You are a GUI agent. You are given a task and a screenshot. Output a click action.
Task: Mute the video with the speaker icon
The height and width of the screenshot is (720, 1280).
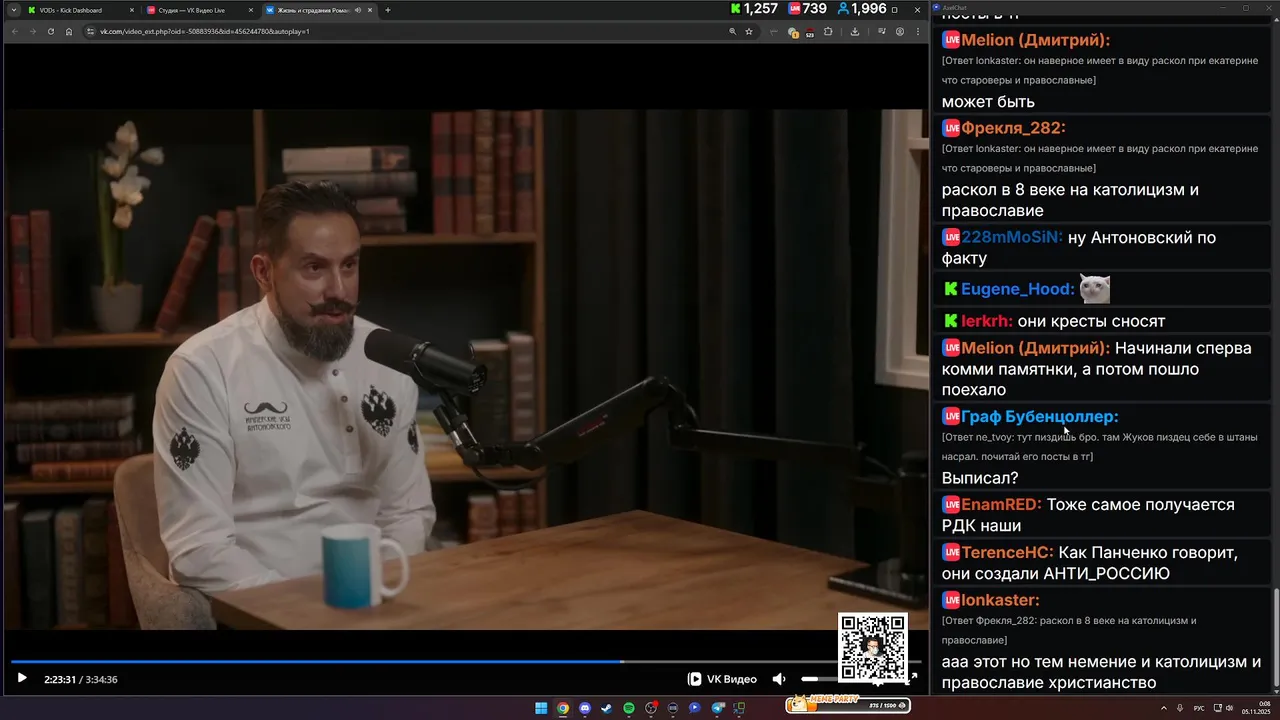[779, 679]
